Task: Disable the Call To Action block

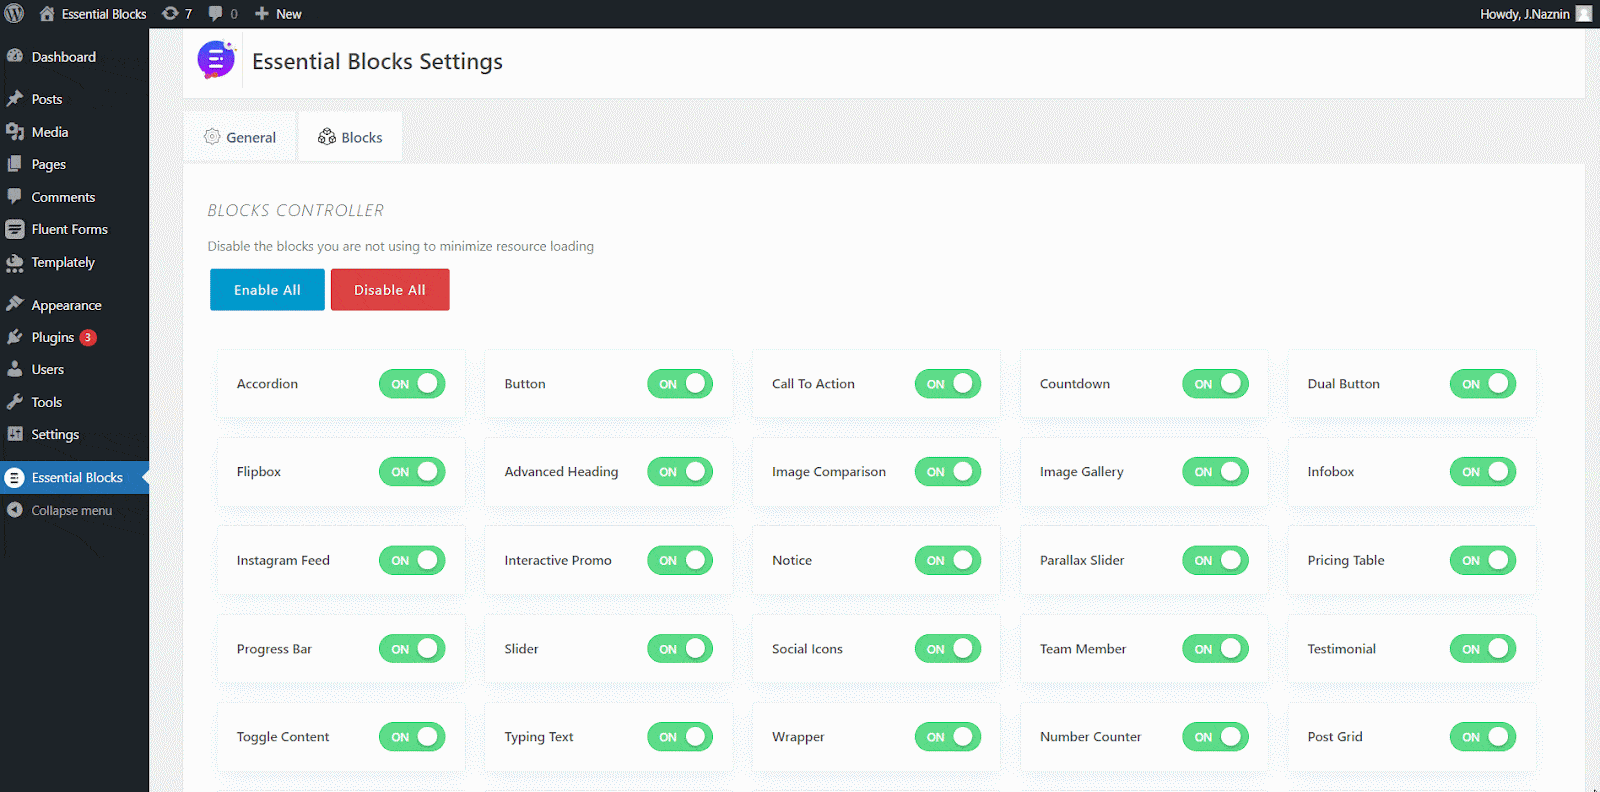Action: click(948, 384)
